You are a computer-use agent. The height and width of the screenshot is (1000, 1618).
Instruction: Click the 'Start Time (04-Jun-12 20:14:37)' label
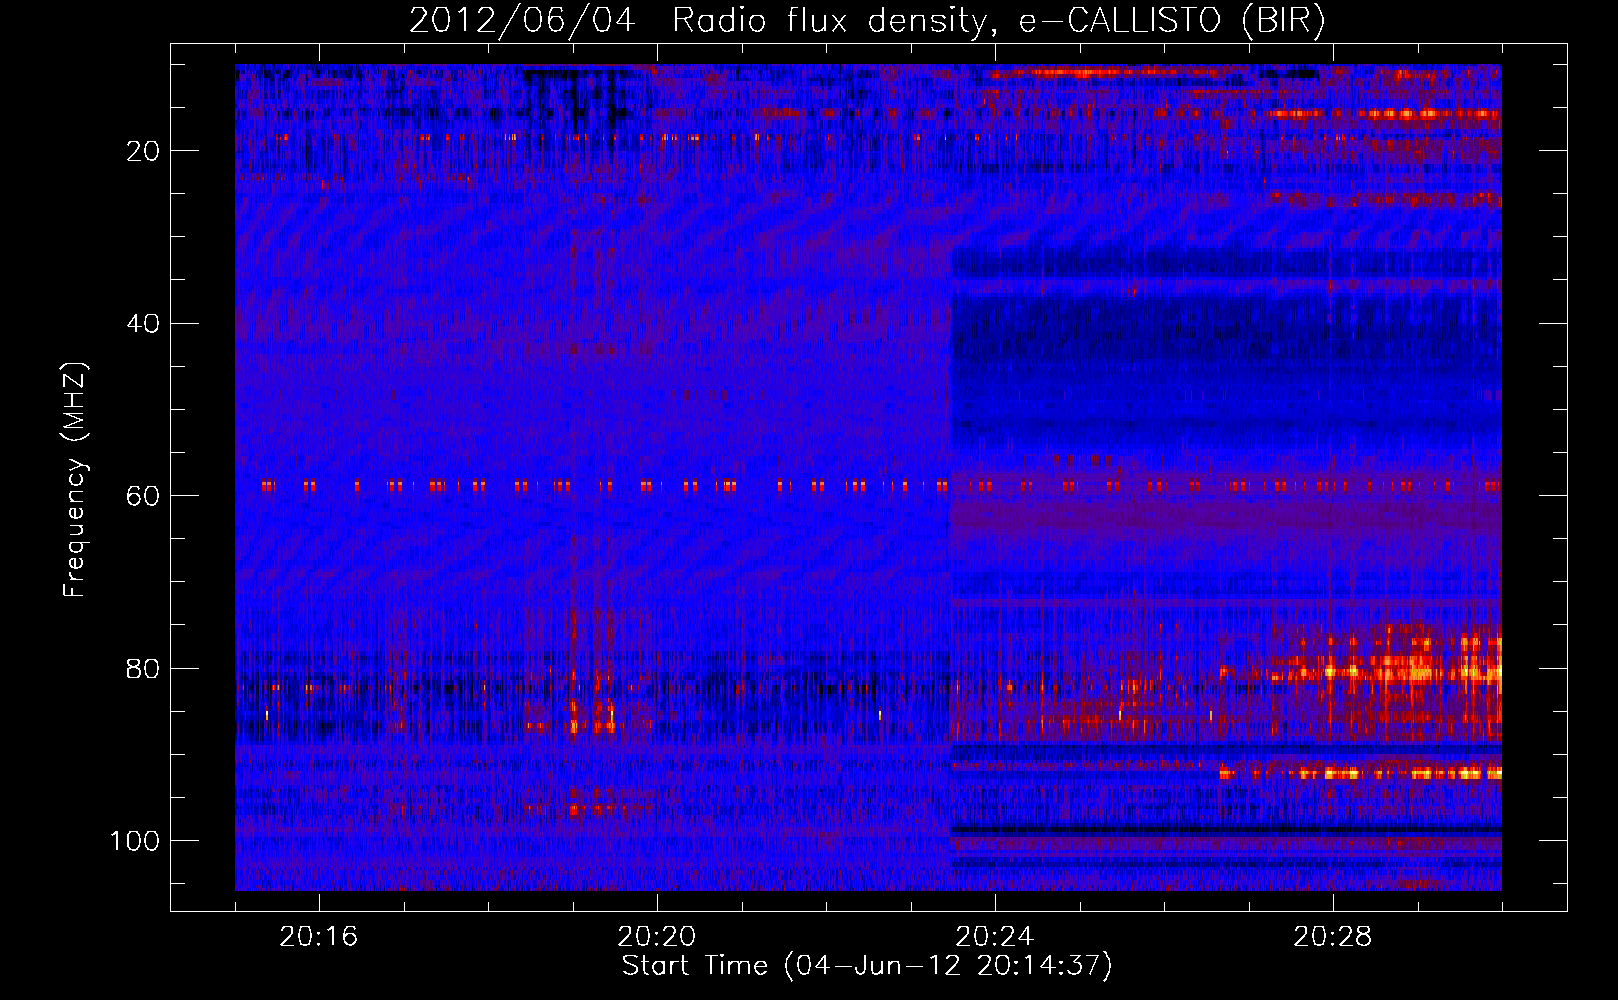[x=867, y=966]
